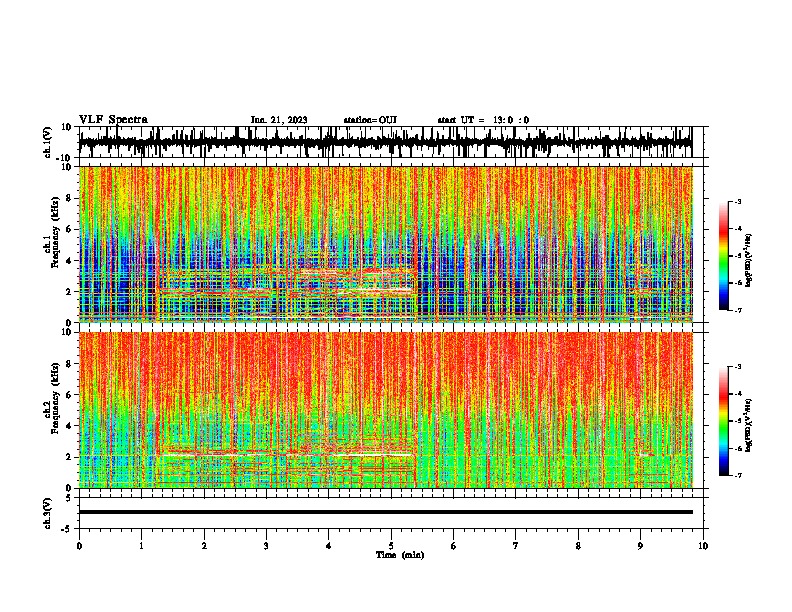
Task: Click the '6' kHz tick of ch.2 spectrogram
Action: [x=70, y=395]
